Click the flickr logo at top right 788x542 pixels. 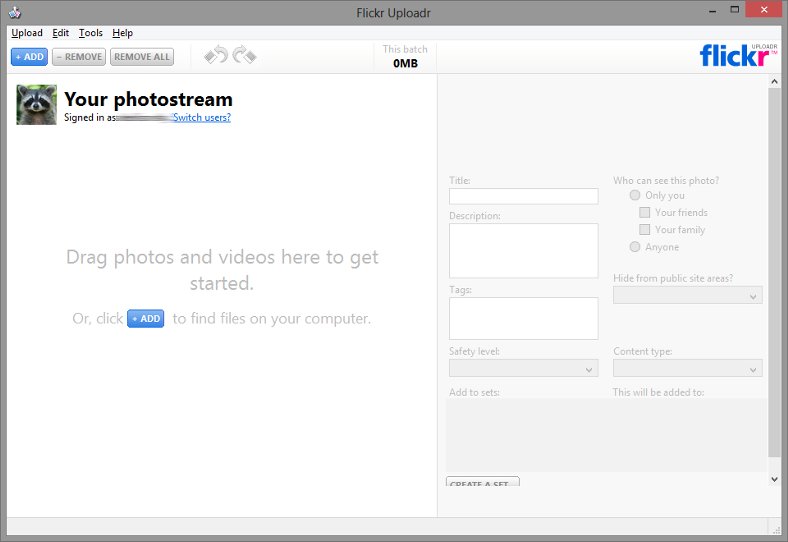coord(738,55)
